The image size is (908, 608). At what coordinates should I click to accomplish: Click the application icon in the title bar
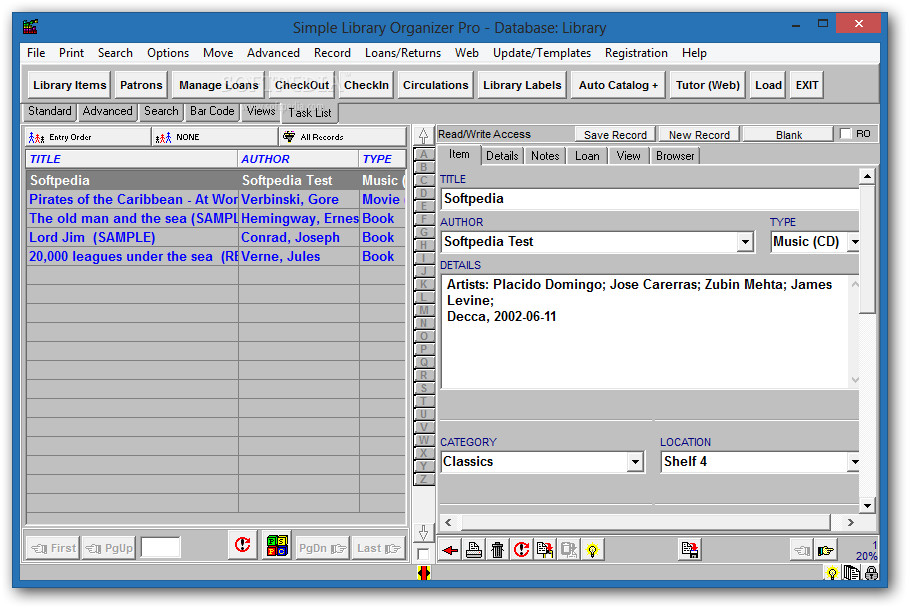coord(30,27)
